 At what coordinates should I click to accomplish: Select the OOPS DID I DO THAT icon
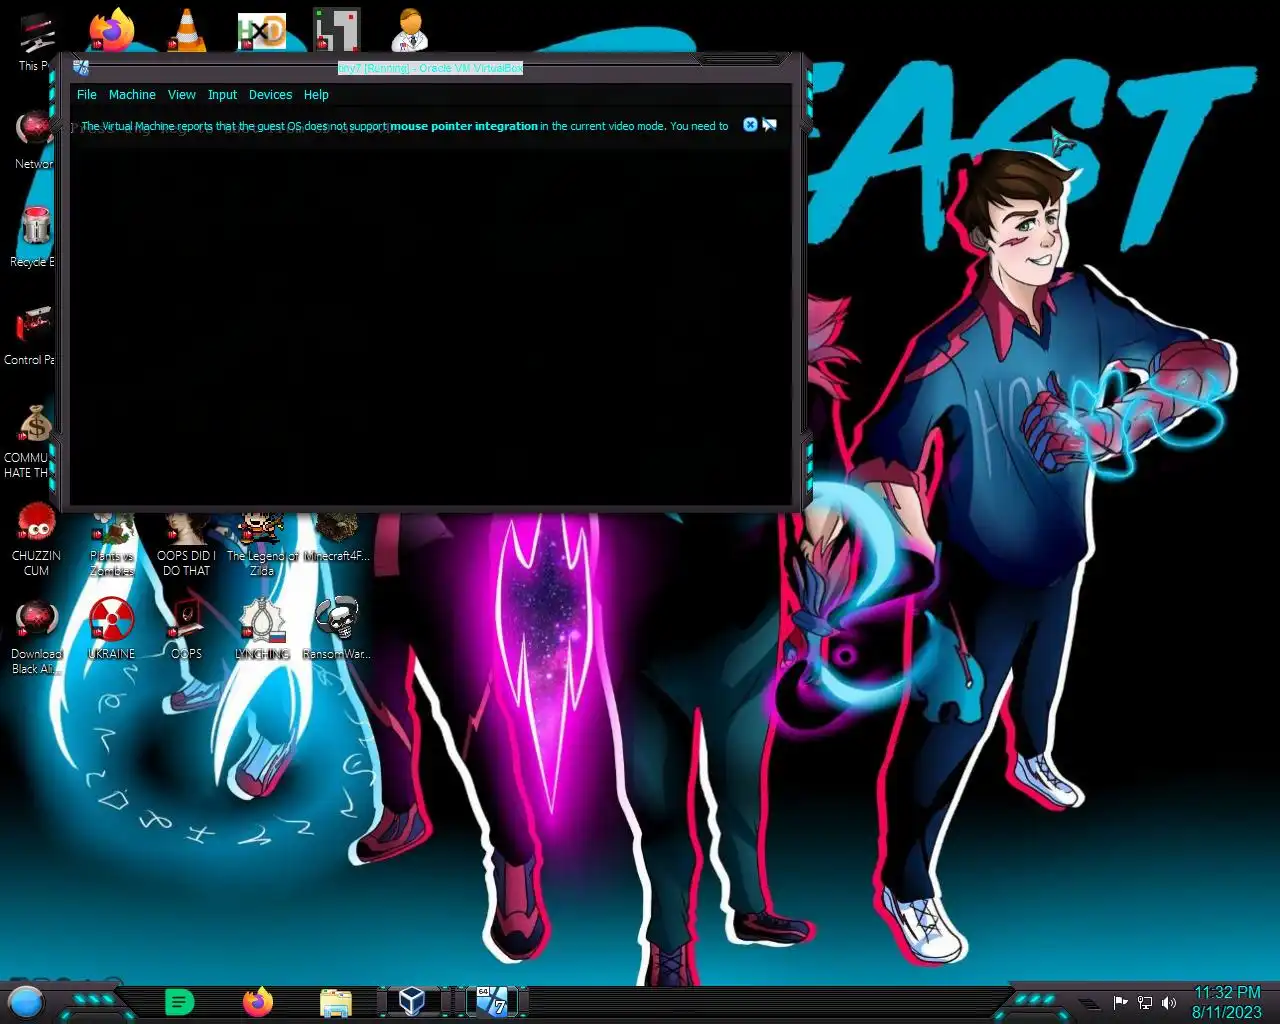pyautogui.click(x=186, y=545)
